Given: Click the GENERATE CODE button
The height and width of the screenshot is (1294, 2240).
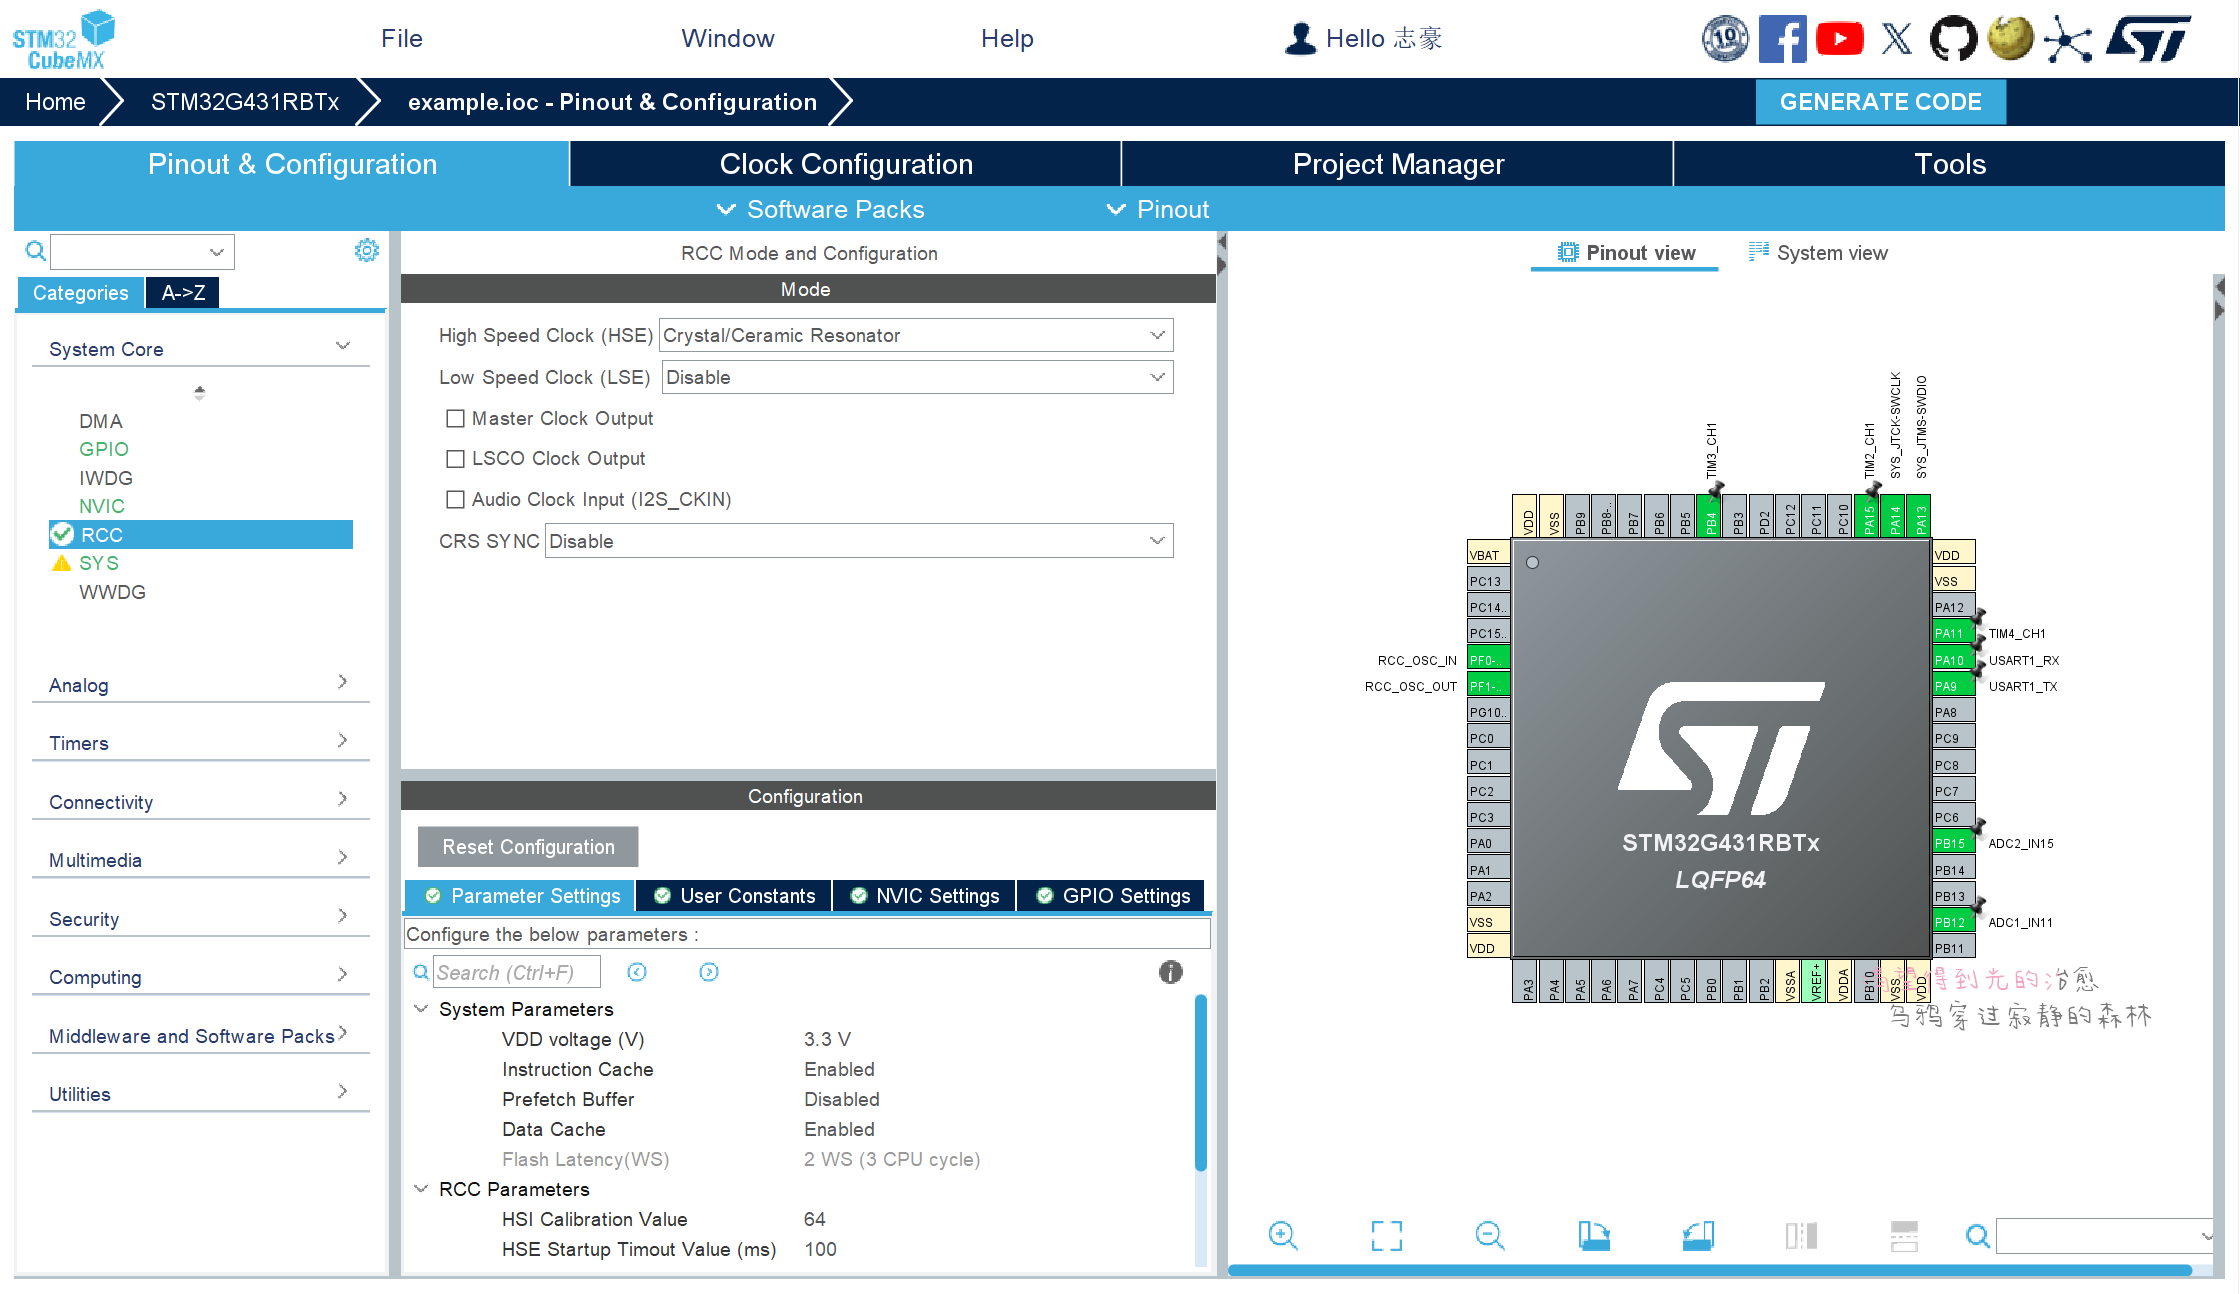Looking at the screenshot, I should (x=1880, y=102).
